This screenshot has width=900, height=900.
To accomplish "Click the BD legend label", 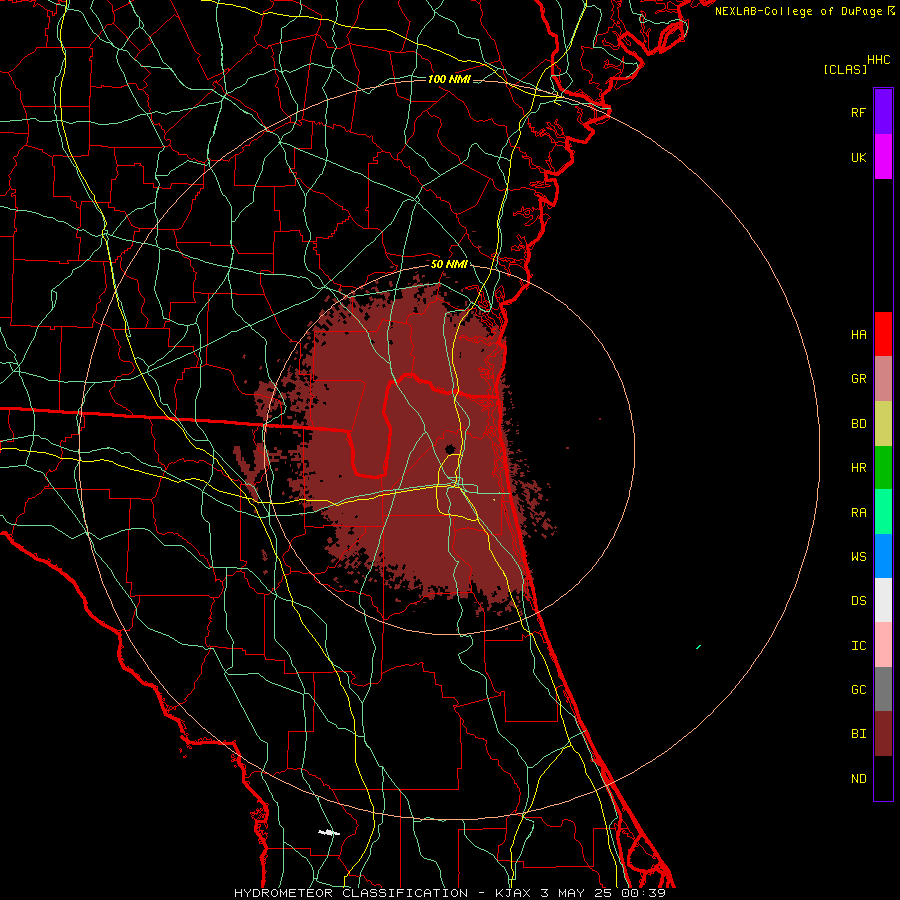I will tap(858, 424).
